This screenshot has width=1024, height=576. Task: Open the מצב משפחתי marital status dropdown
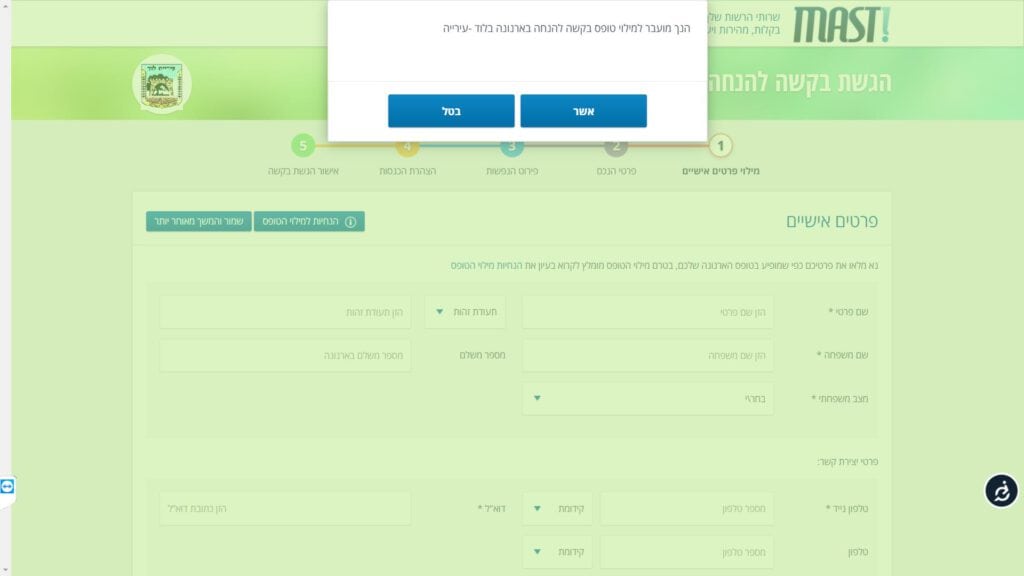click(647, 398)
